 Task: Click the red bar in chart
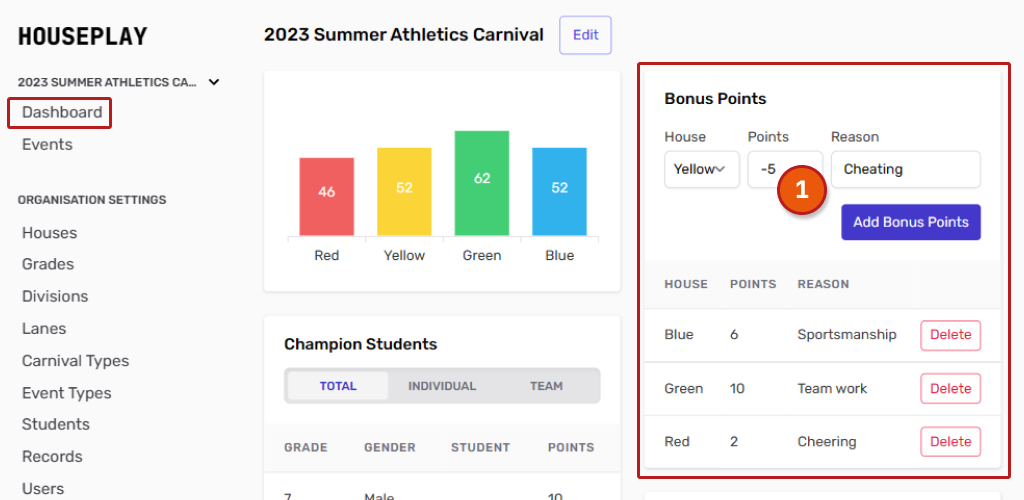pos(327,196)
